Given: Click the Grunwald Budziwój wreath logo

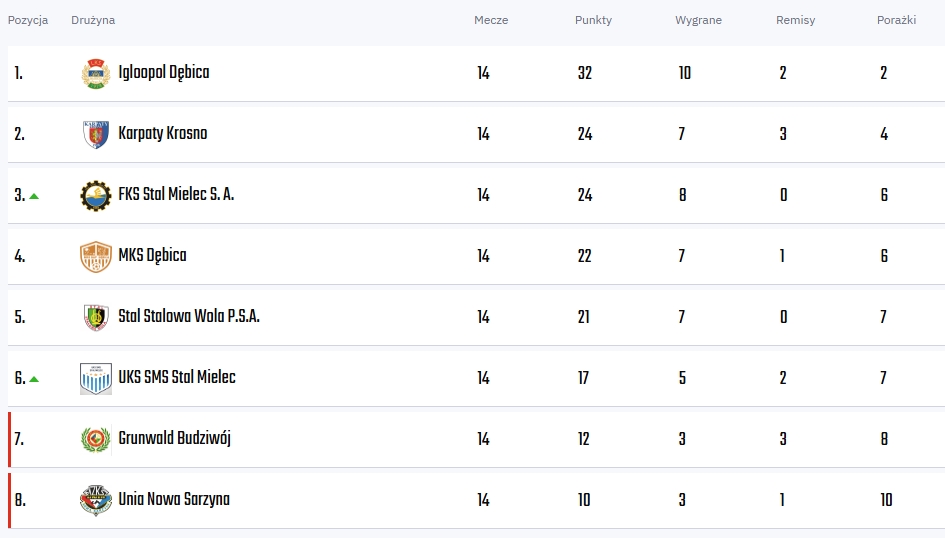Looking at the screenshot, I should click(x=96, y=440).
